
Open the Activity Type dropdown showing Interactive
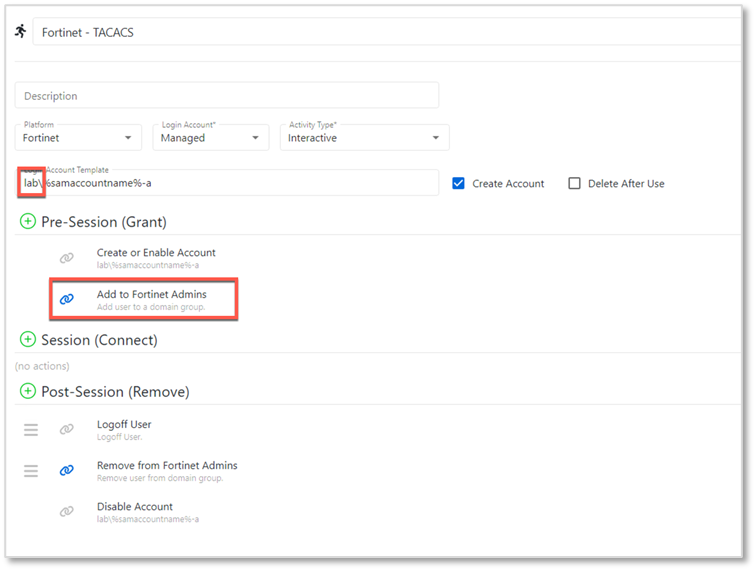(x=364, y=138)
